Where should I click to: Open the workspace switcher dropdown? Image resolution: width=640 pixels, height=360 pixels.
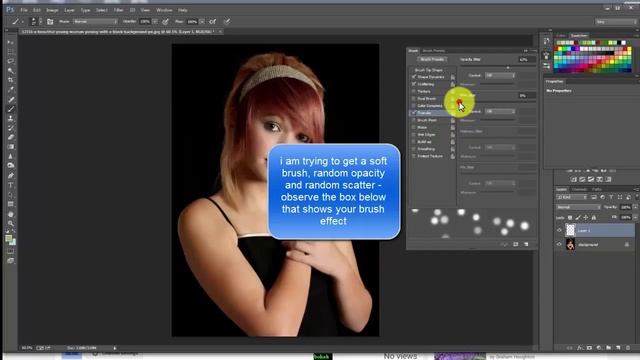pyautogui.click(x=616, y=22)
